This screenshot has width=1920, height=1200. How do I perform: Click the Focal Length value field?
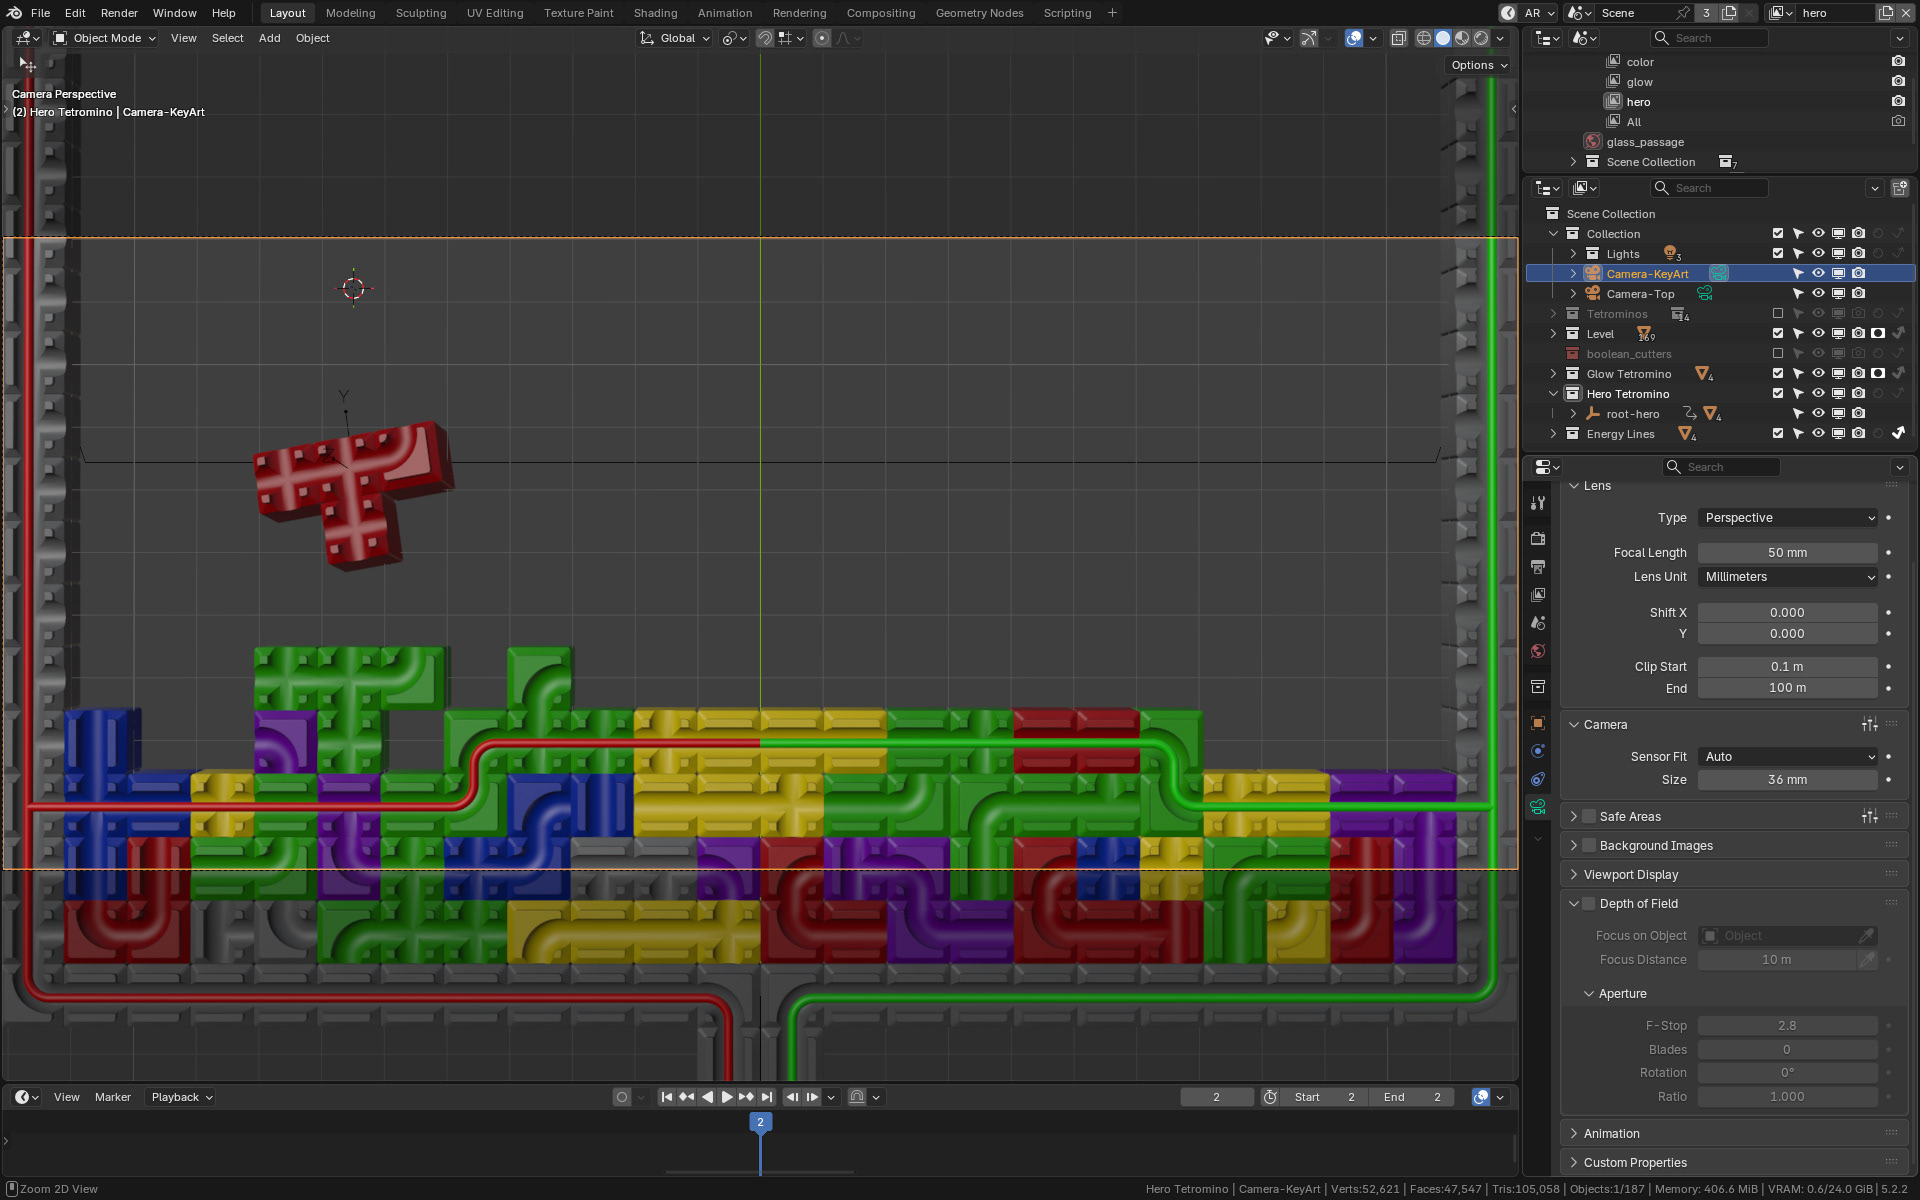point(1788,553)
